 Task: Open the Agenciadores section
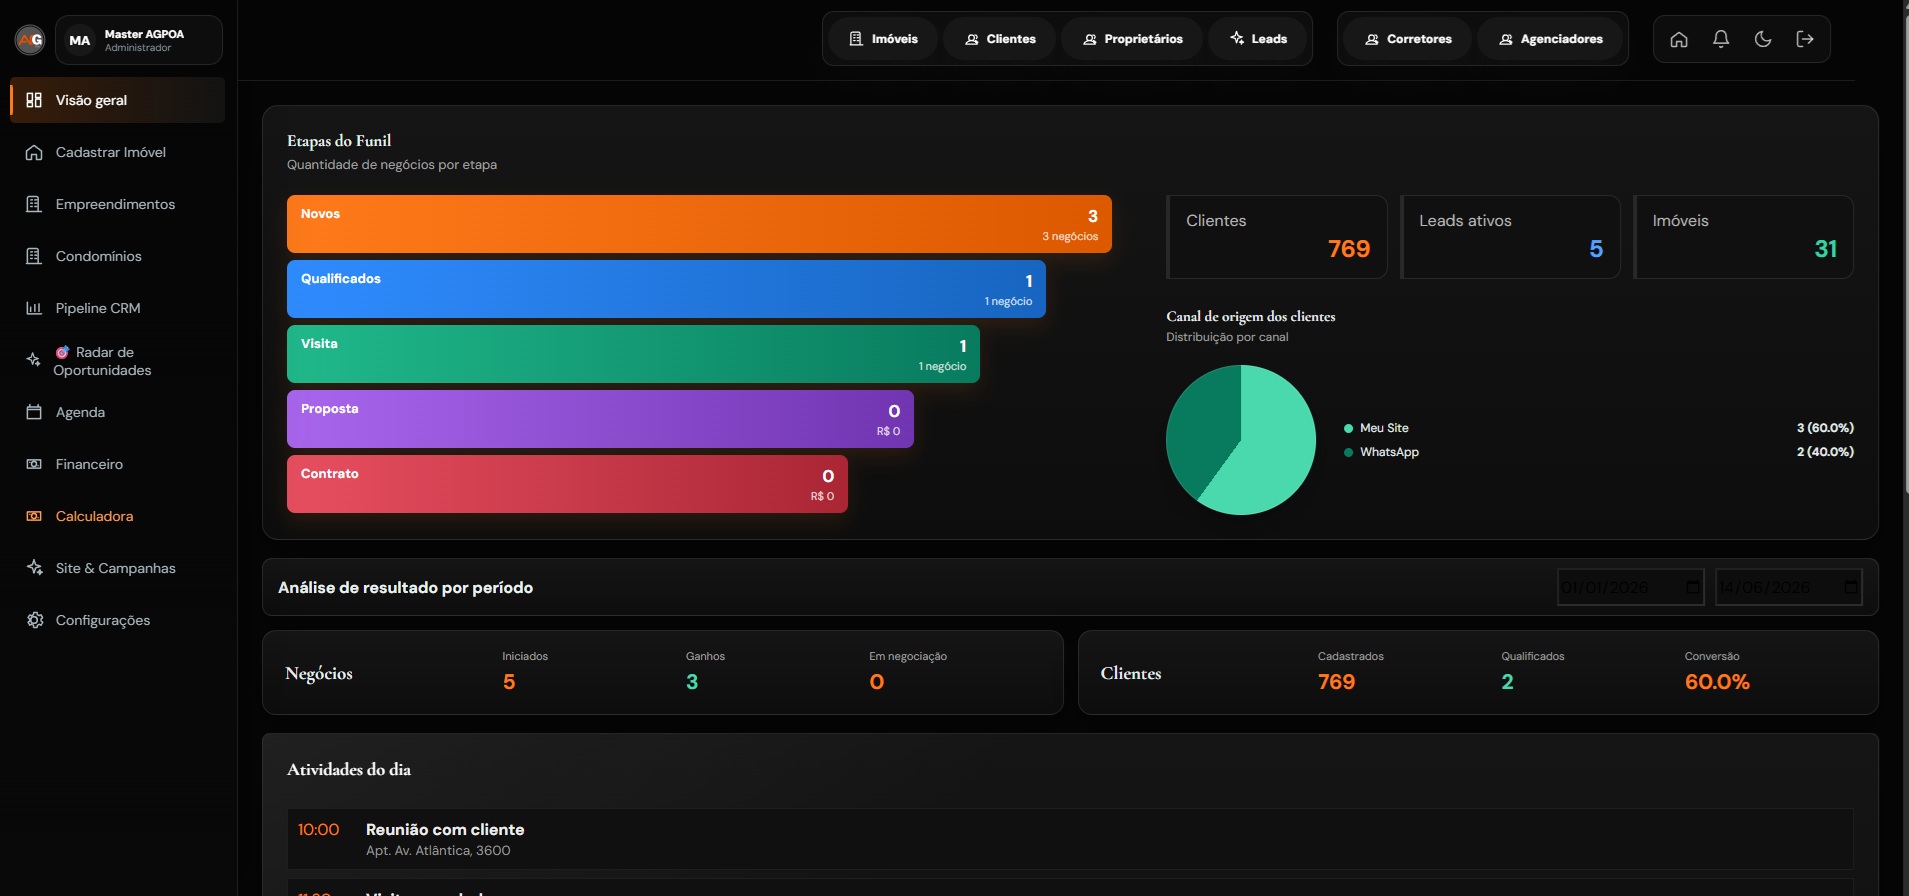coord(1550,39)
